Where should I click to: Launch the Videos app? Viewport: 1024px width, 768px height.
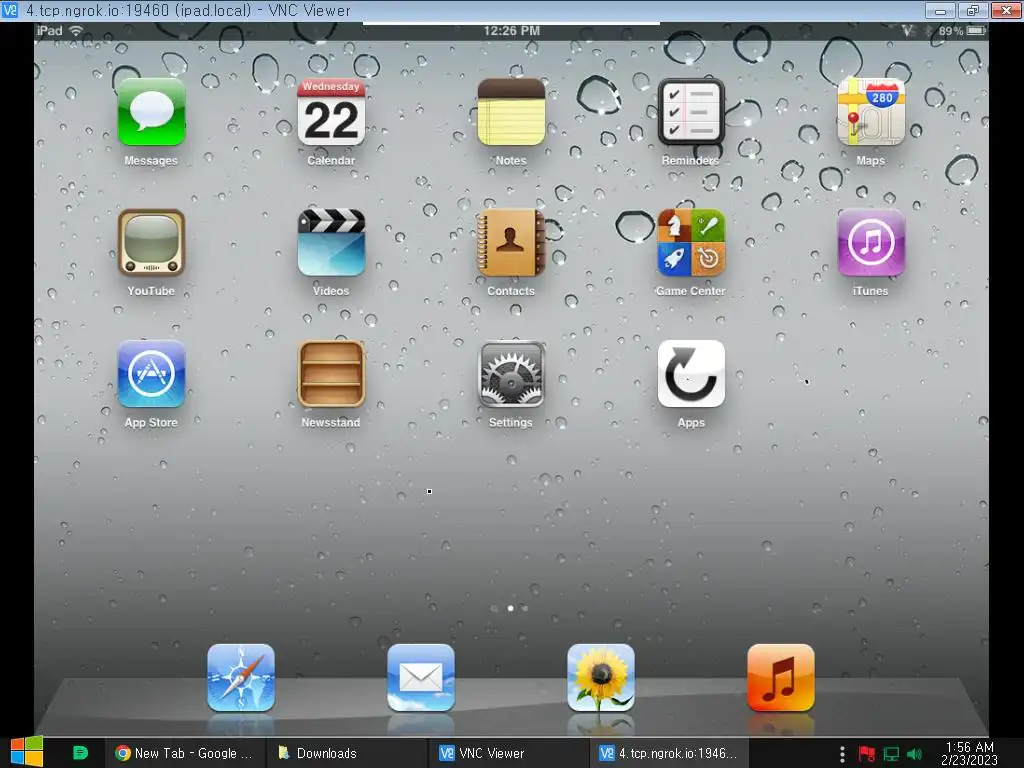331,243
